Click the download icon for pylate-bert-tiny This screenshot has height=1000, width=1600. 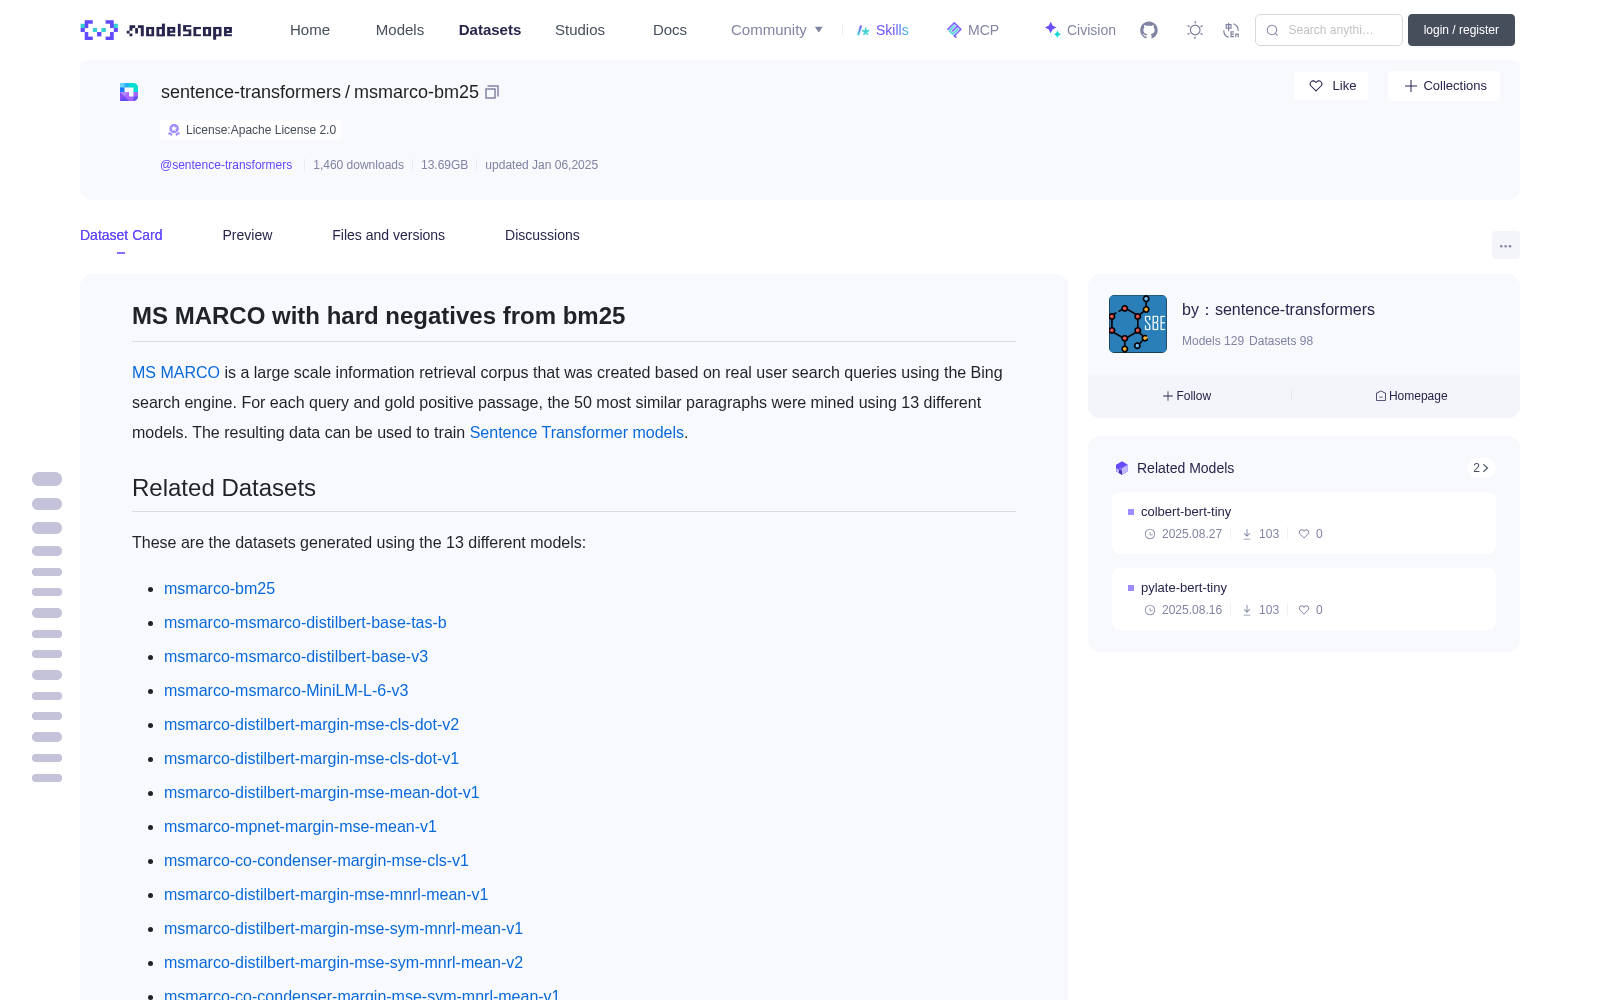1247,610
